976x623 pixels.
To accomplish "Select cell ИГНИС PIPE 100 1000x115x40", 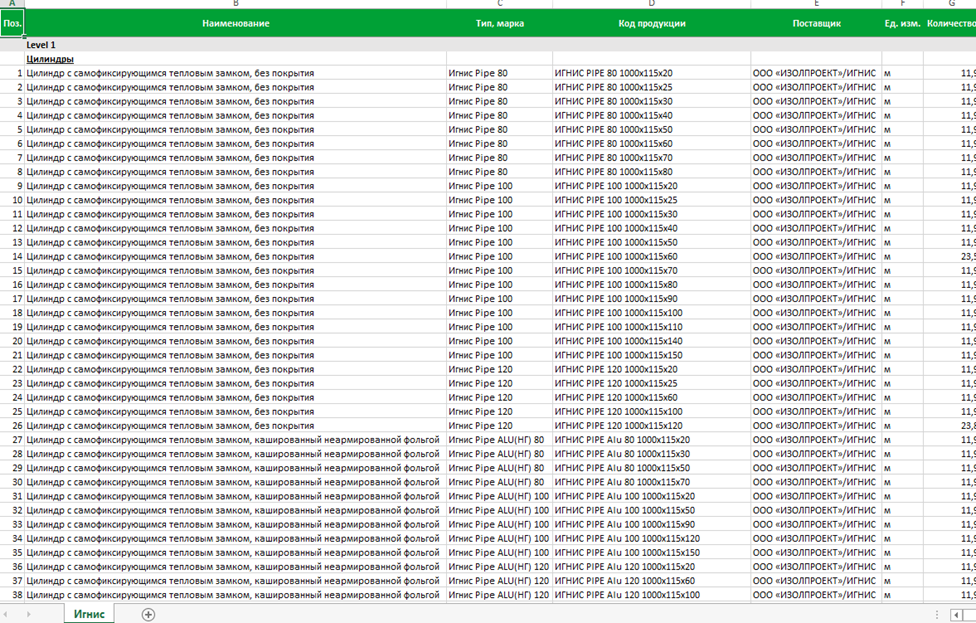I will [x=652, y=228].
